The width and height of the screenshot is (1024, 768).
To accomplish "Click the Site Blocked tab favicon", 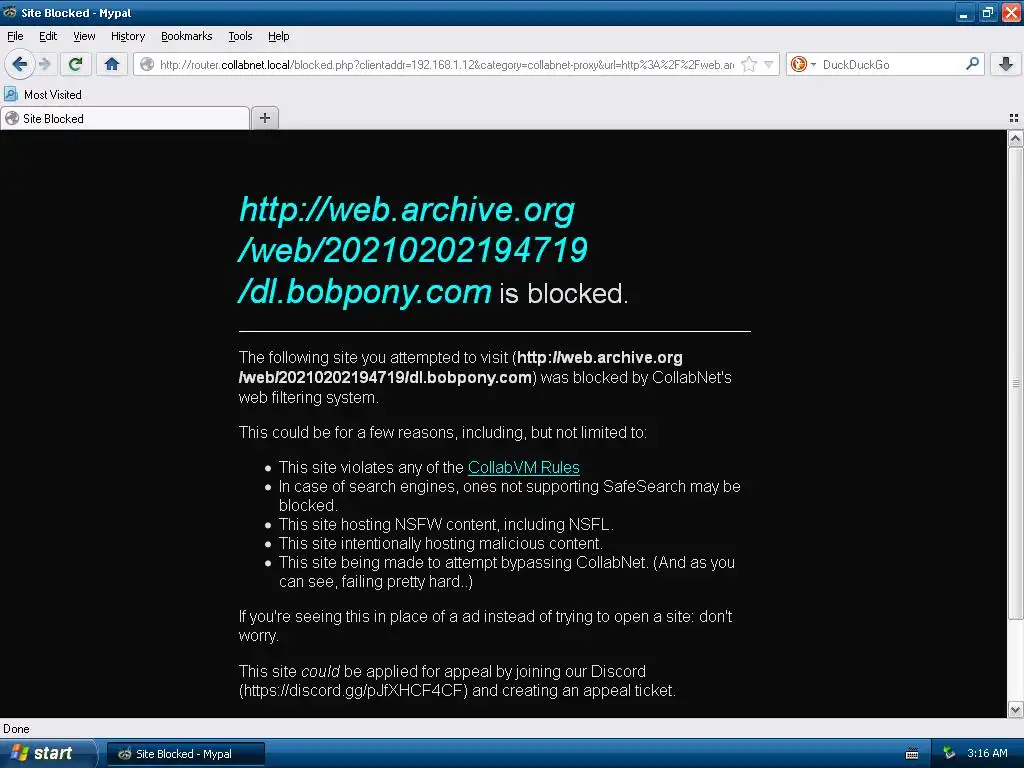I will 12,118.
